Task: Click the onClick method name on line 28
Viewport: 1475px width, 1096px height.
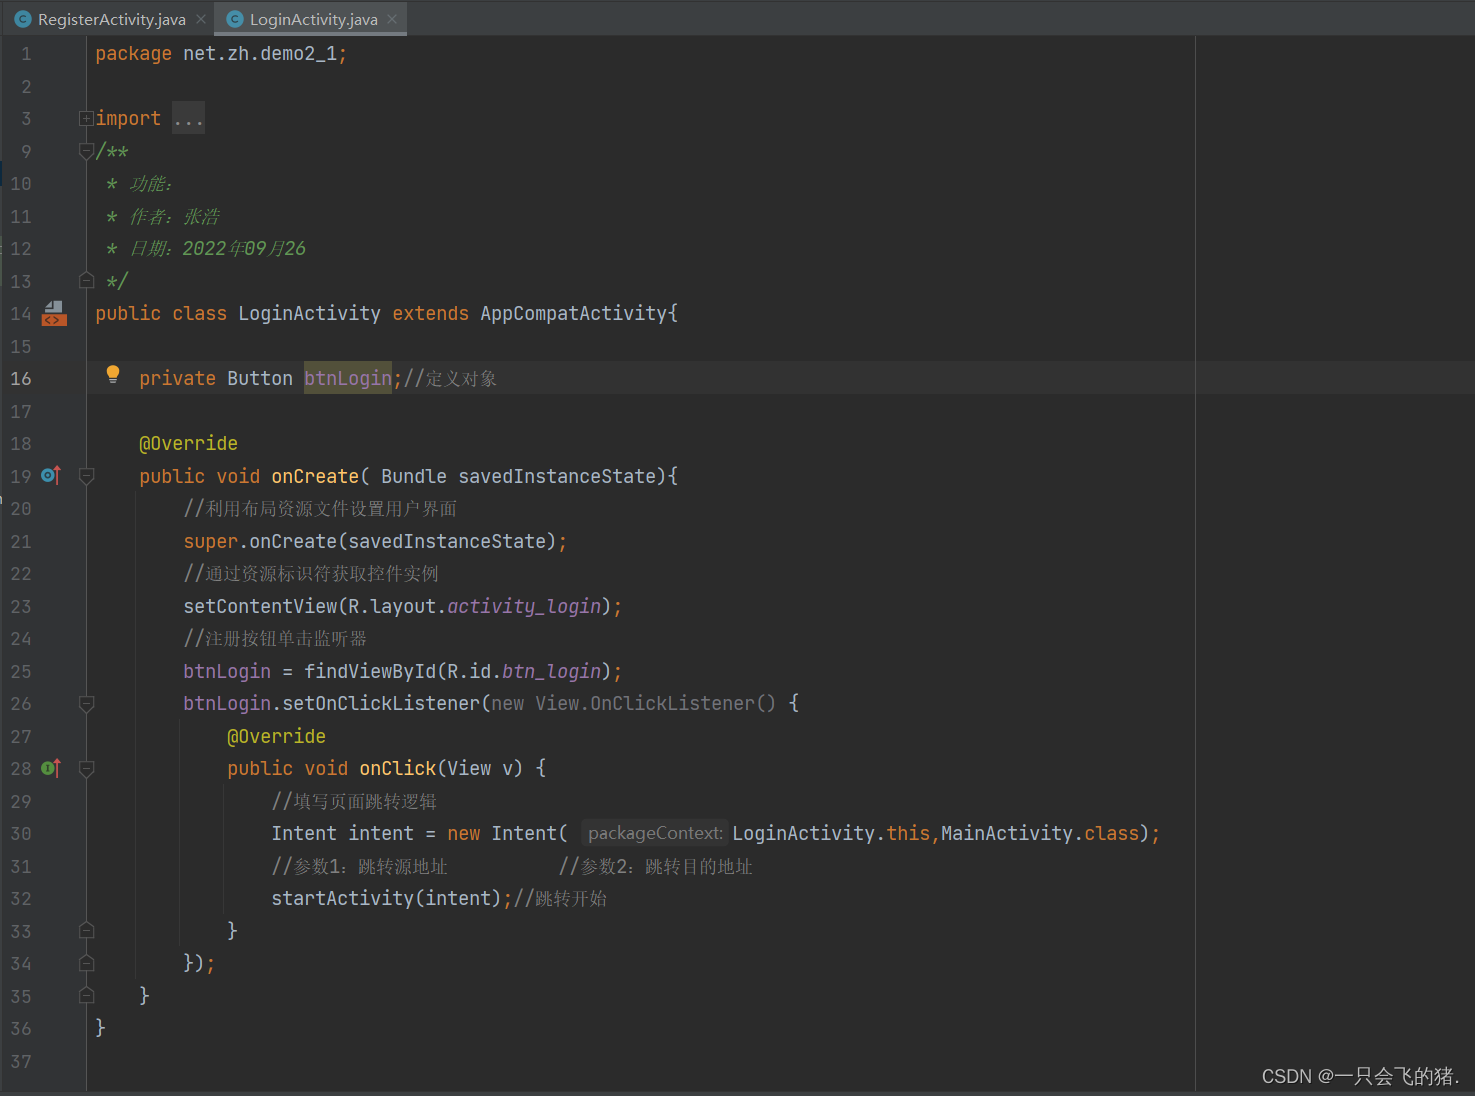Action: tap(398, 769)
